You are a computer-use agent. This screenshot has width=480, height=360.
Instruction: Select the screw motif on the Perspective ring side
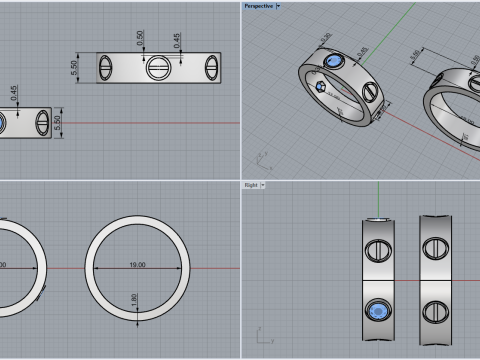370,92
